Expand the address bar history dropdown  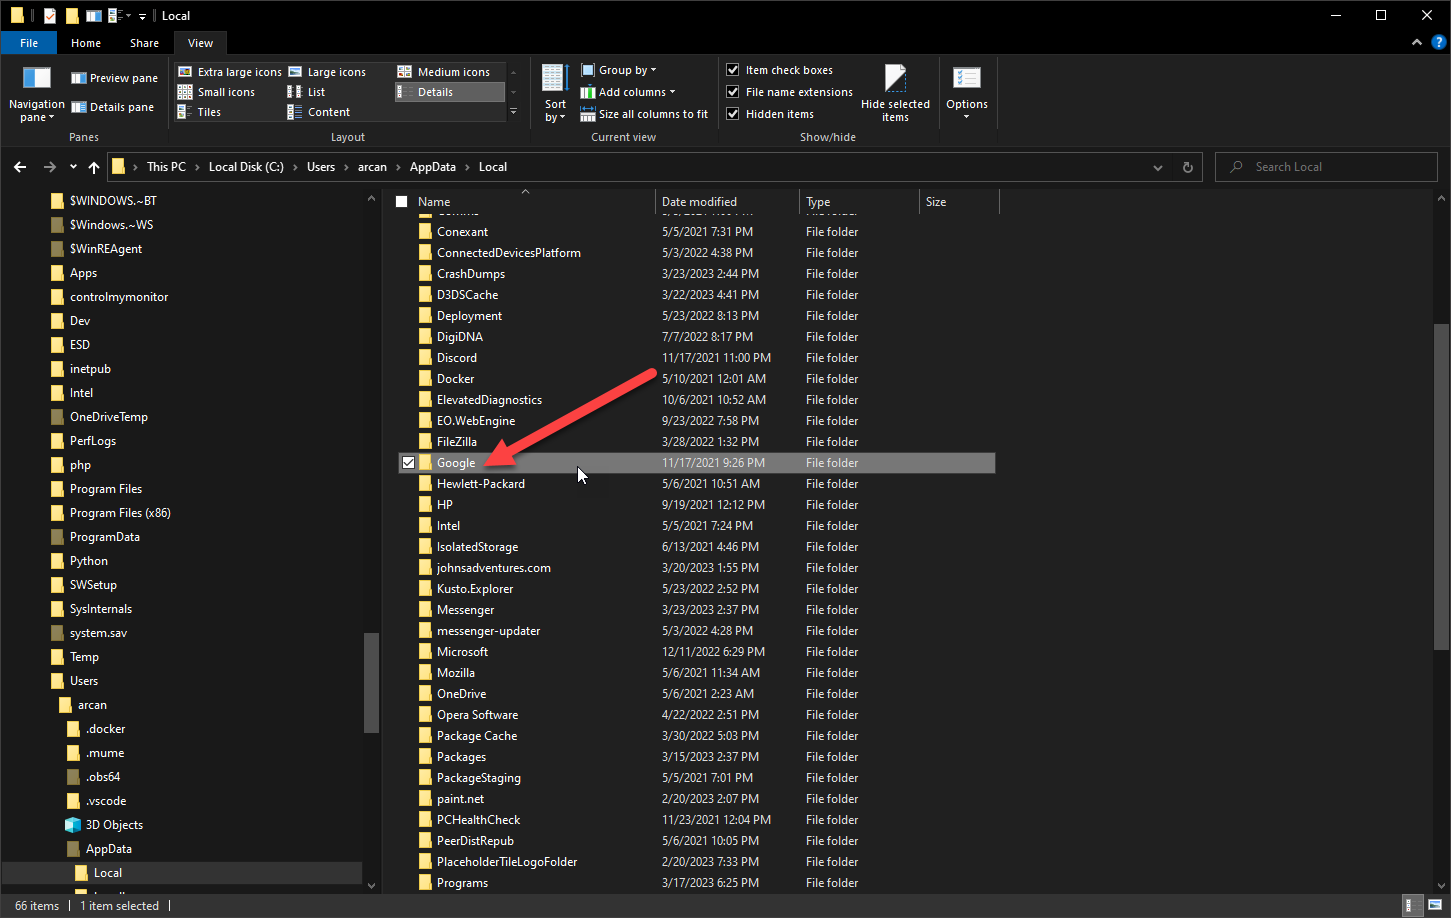pyautogui.click(x=1158, y=167)
